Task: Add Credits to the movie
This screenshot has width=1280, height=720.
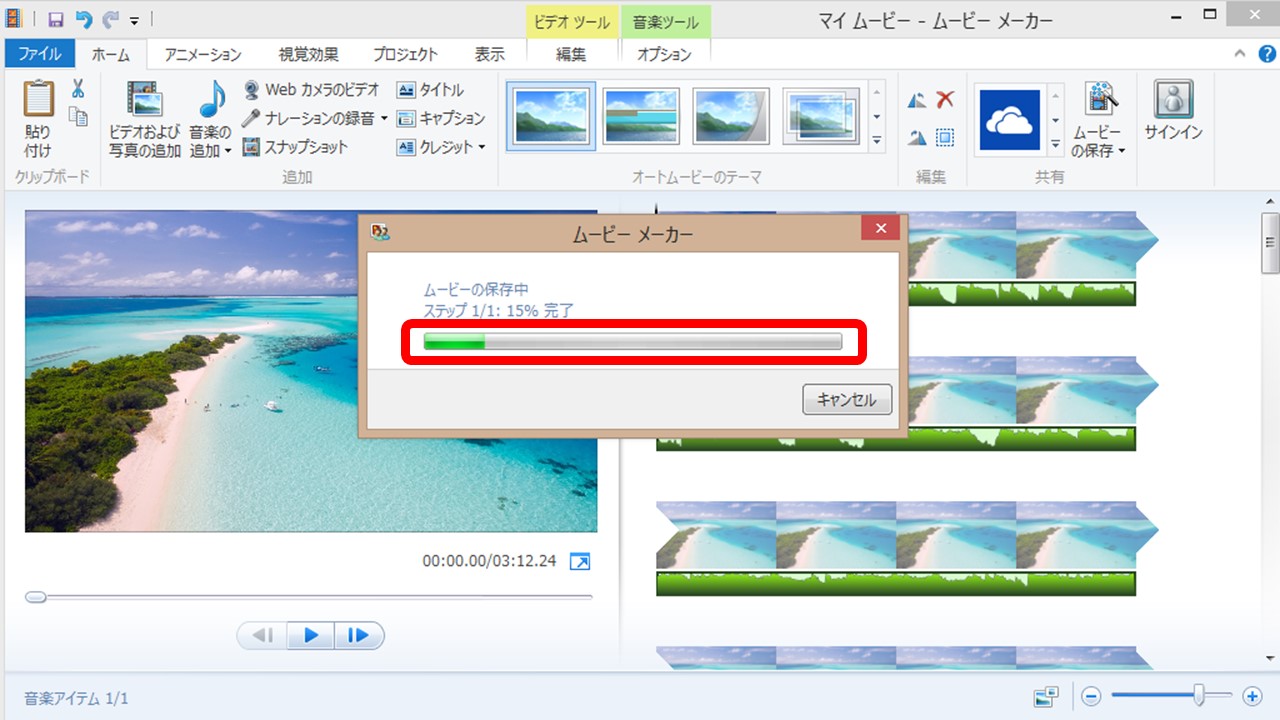Action: pyautogui.click(x=435, y=147)
